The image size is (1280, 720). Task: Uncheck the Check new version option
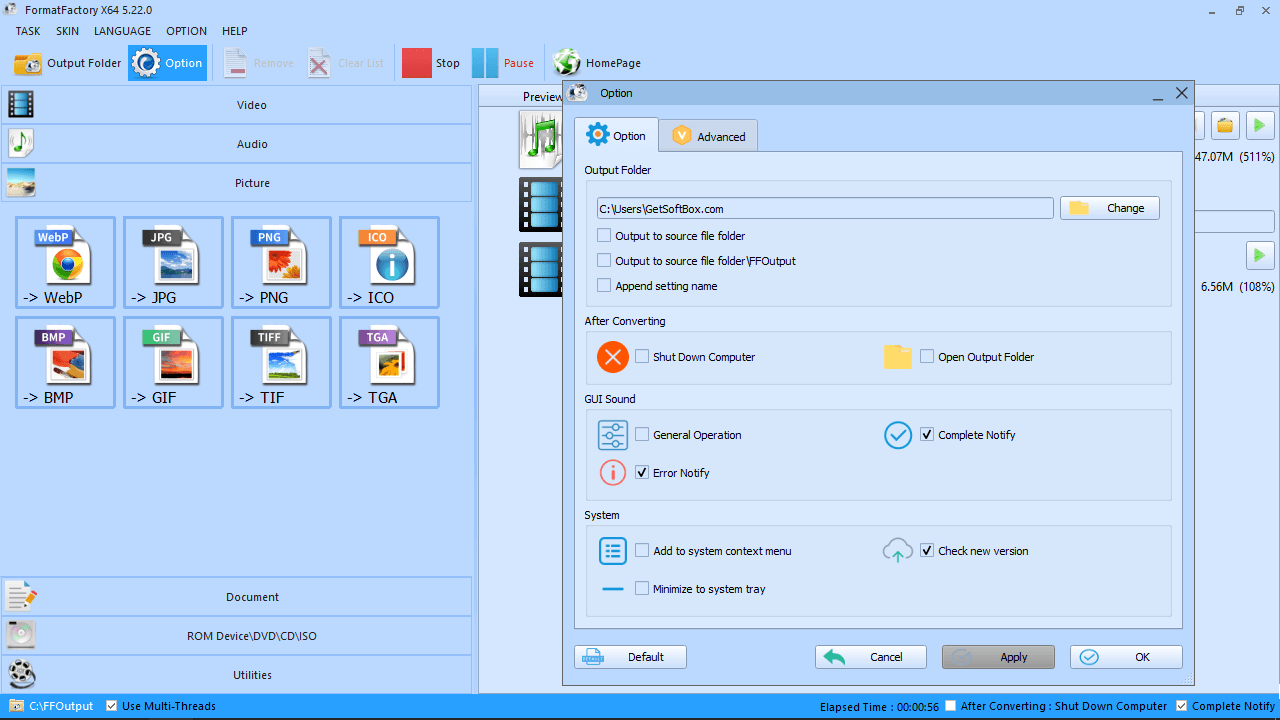927,551
